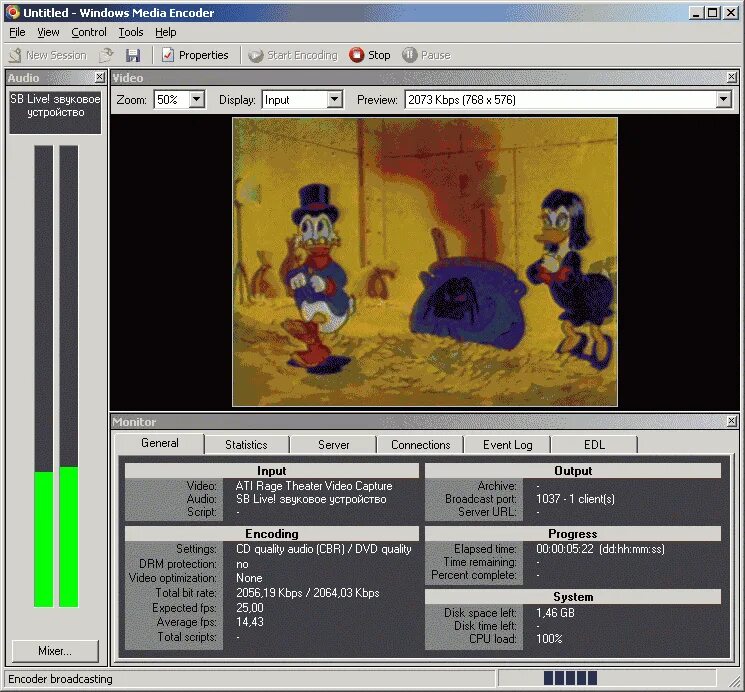The width and height of the screenshot is (745, 692).
Task: Open the Connections tab
Action: click(x=420, y=445)
